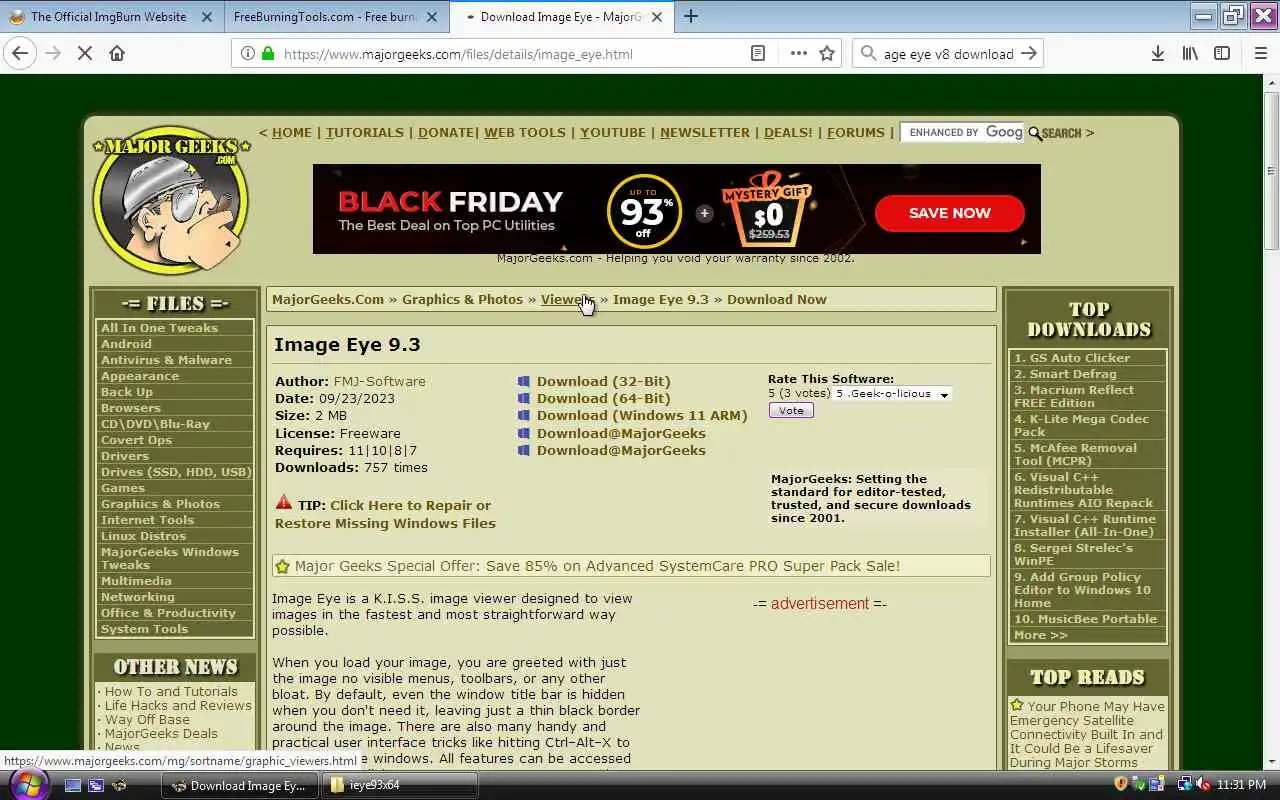
Task: Open a new tab with plus button
Action: point(691,16)
